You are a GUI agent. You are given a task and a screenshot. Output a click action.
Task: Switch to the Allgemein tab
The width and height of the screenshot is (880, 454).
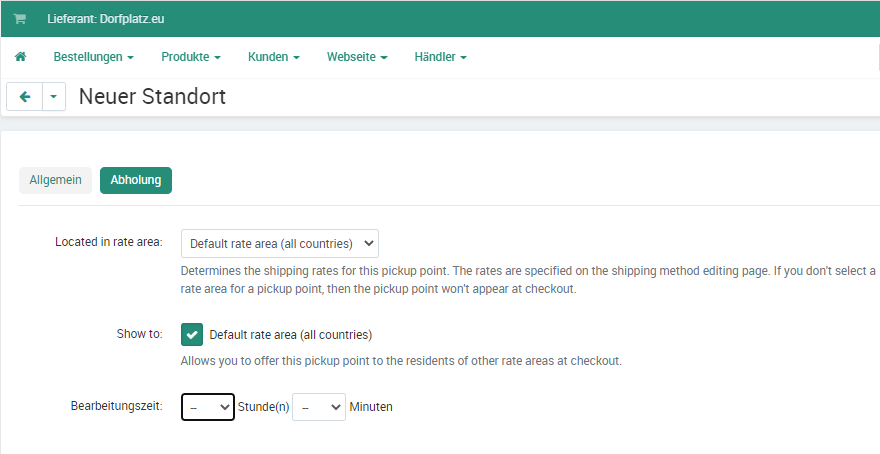[56, 180]
